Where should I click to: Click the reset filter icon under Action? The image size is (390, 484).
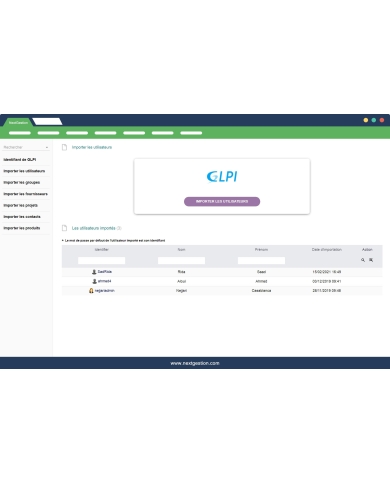click(x=371, y=260)
